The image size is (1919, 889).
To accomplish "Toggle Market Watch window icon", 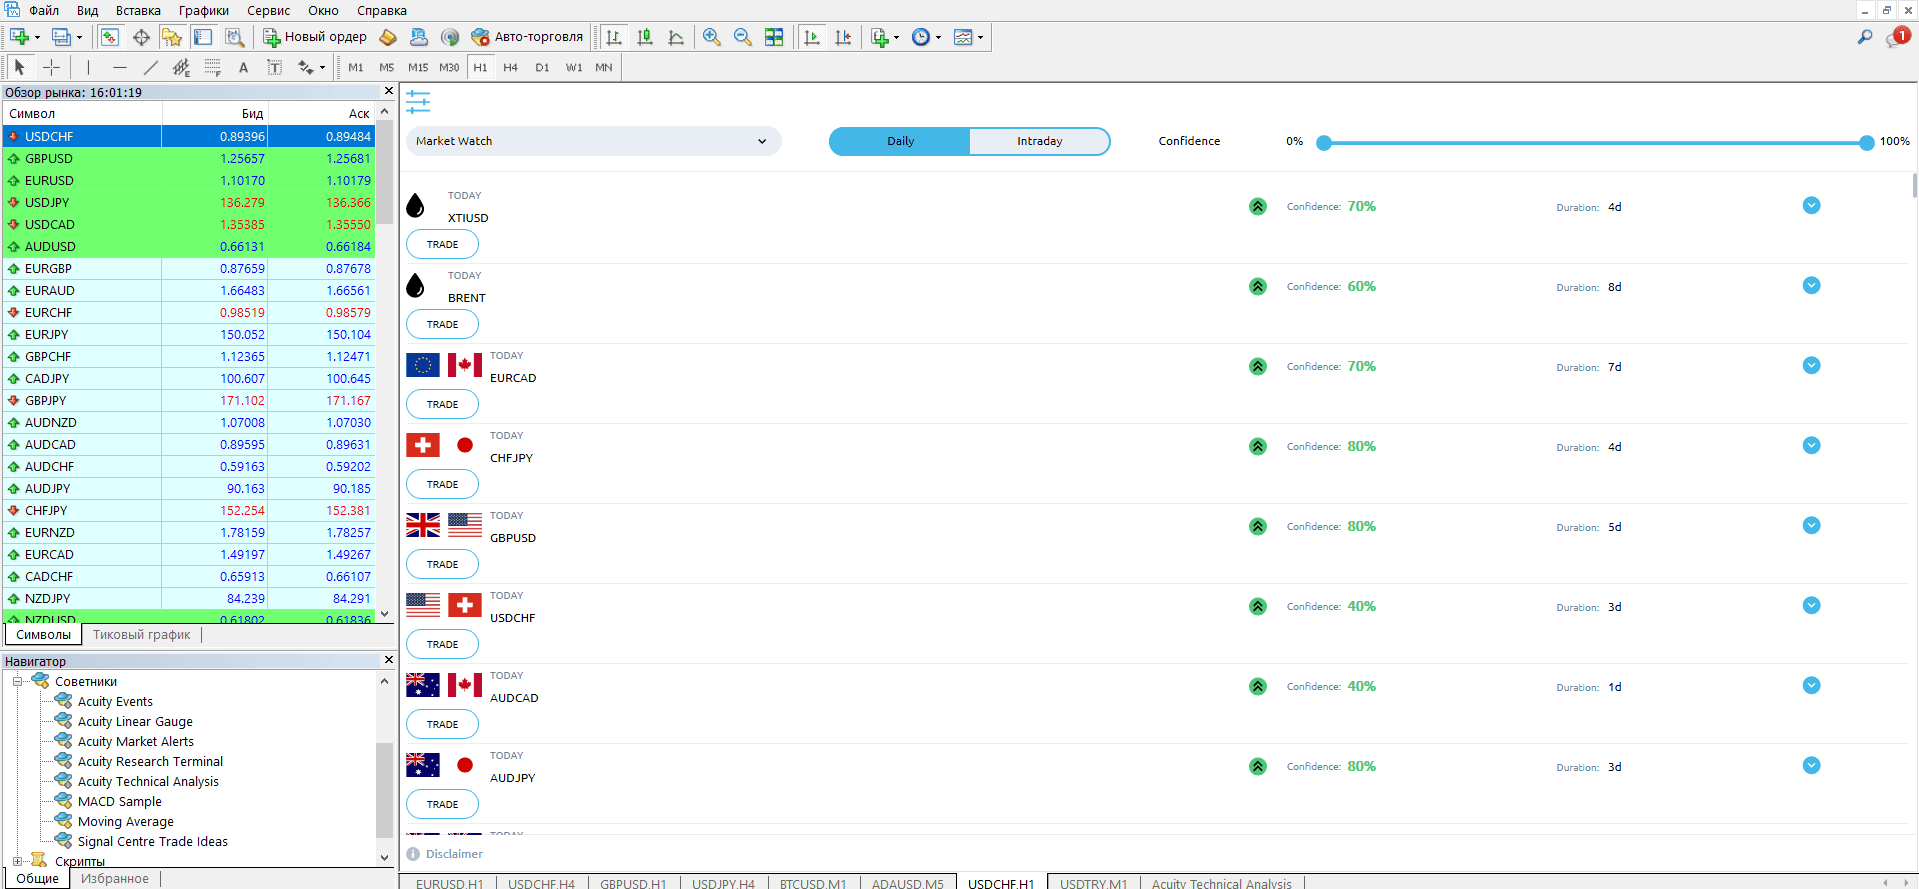I will coord(110,37).
